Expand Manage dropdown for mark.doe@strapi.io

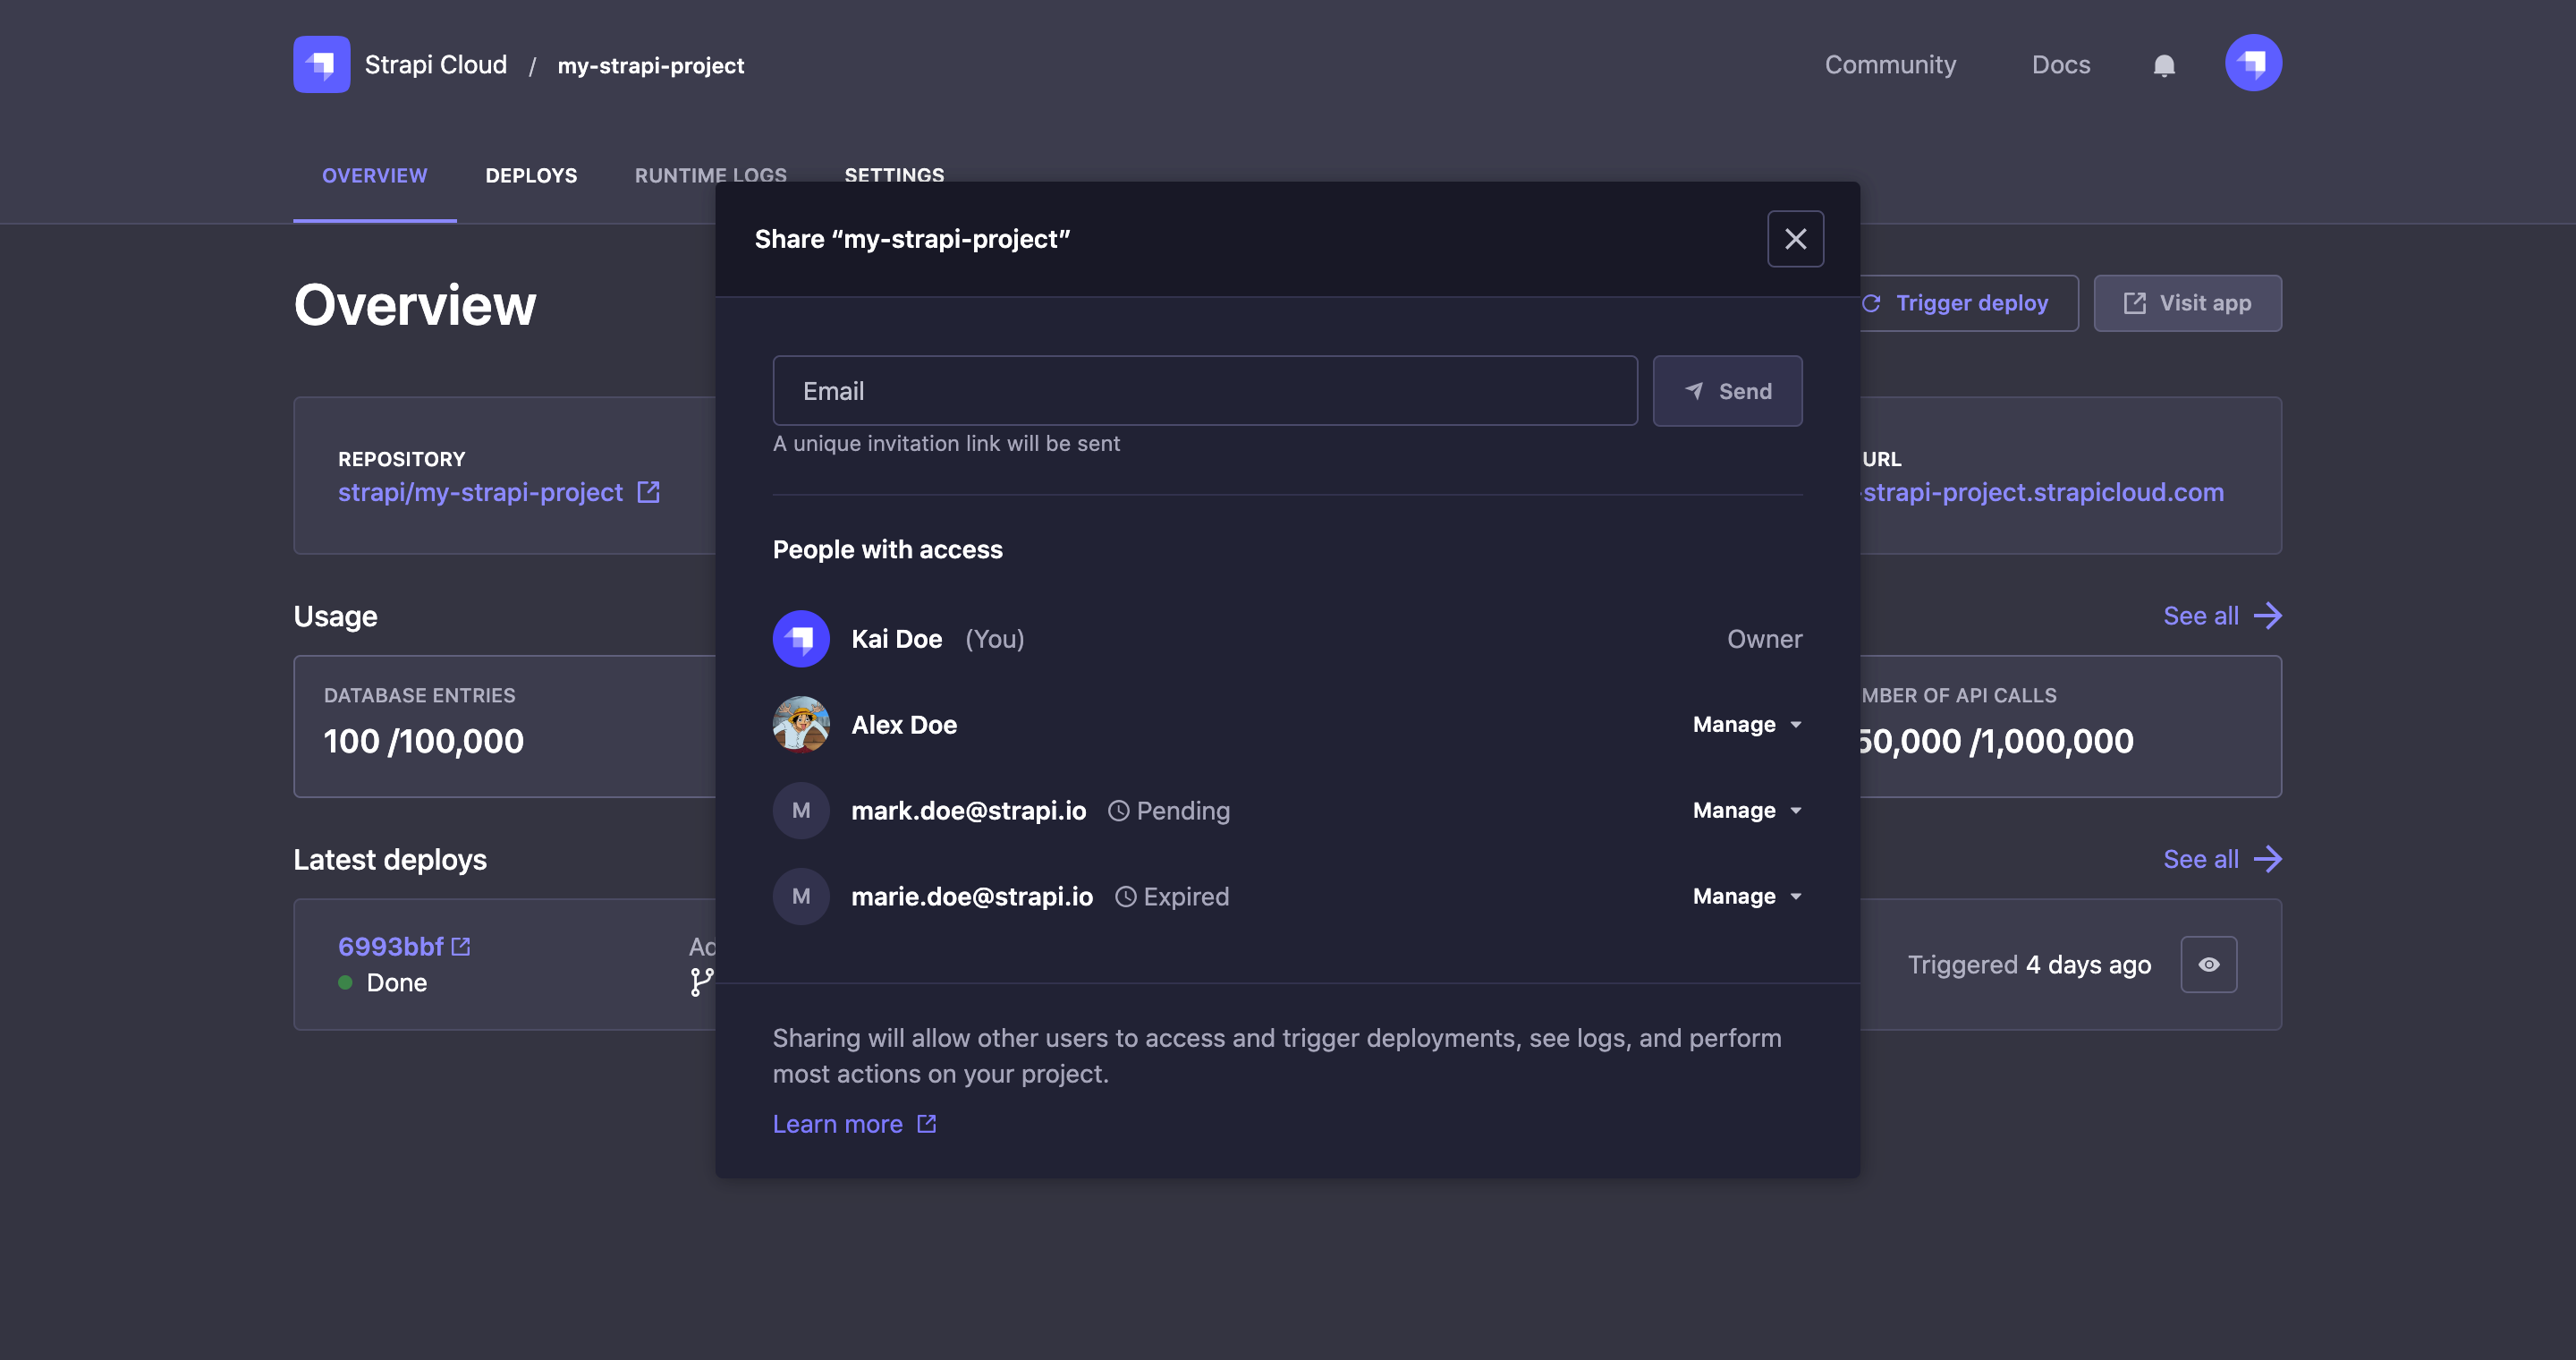tap(1746, 810)
